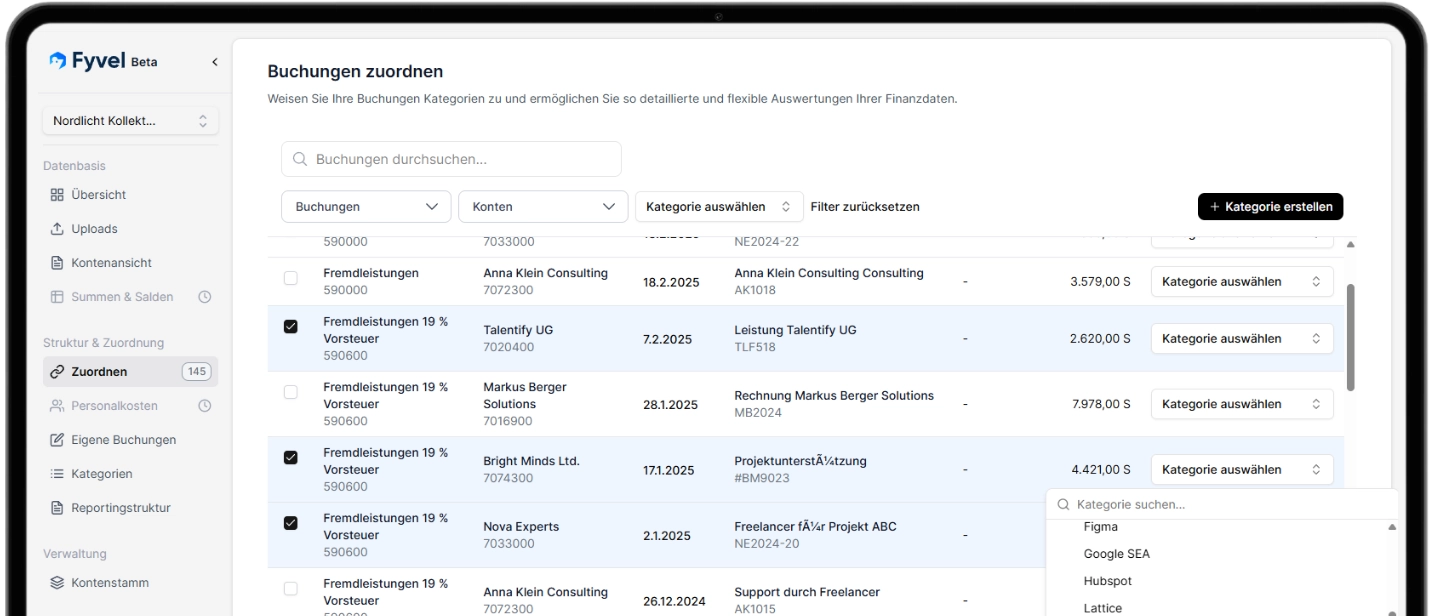Open category dropdown for the Talentify UG row
Screen dimensions: 1434x616
tap(1242, 339)
